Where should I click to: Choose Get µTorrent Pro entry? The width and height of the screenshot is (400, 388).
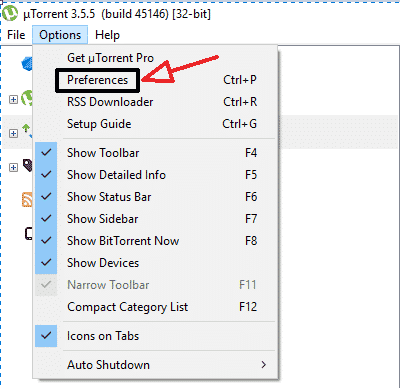110,58
